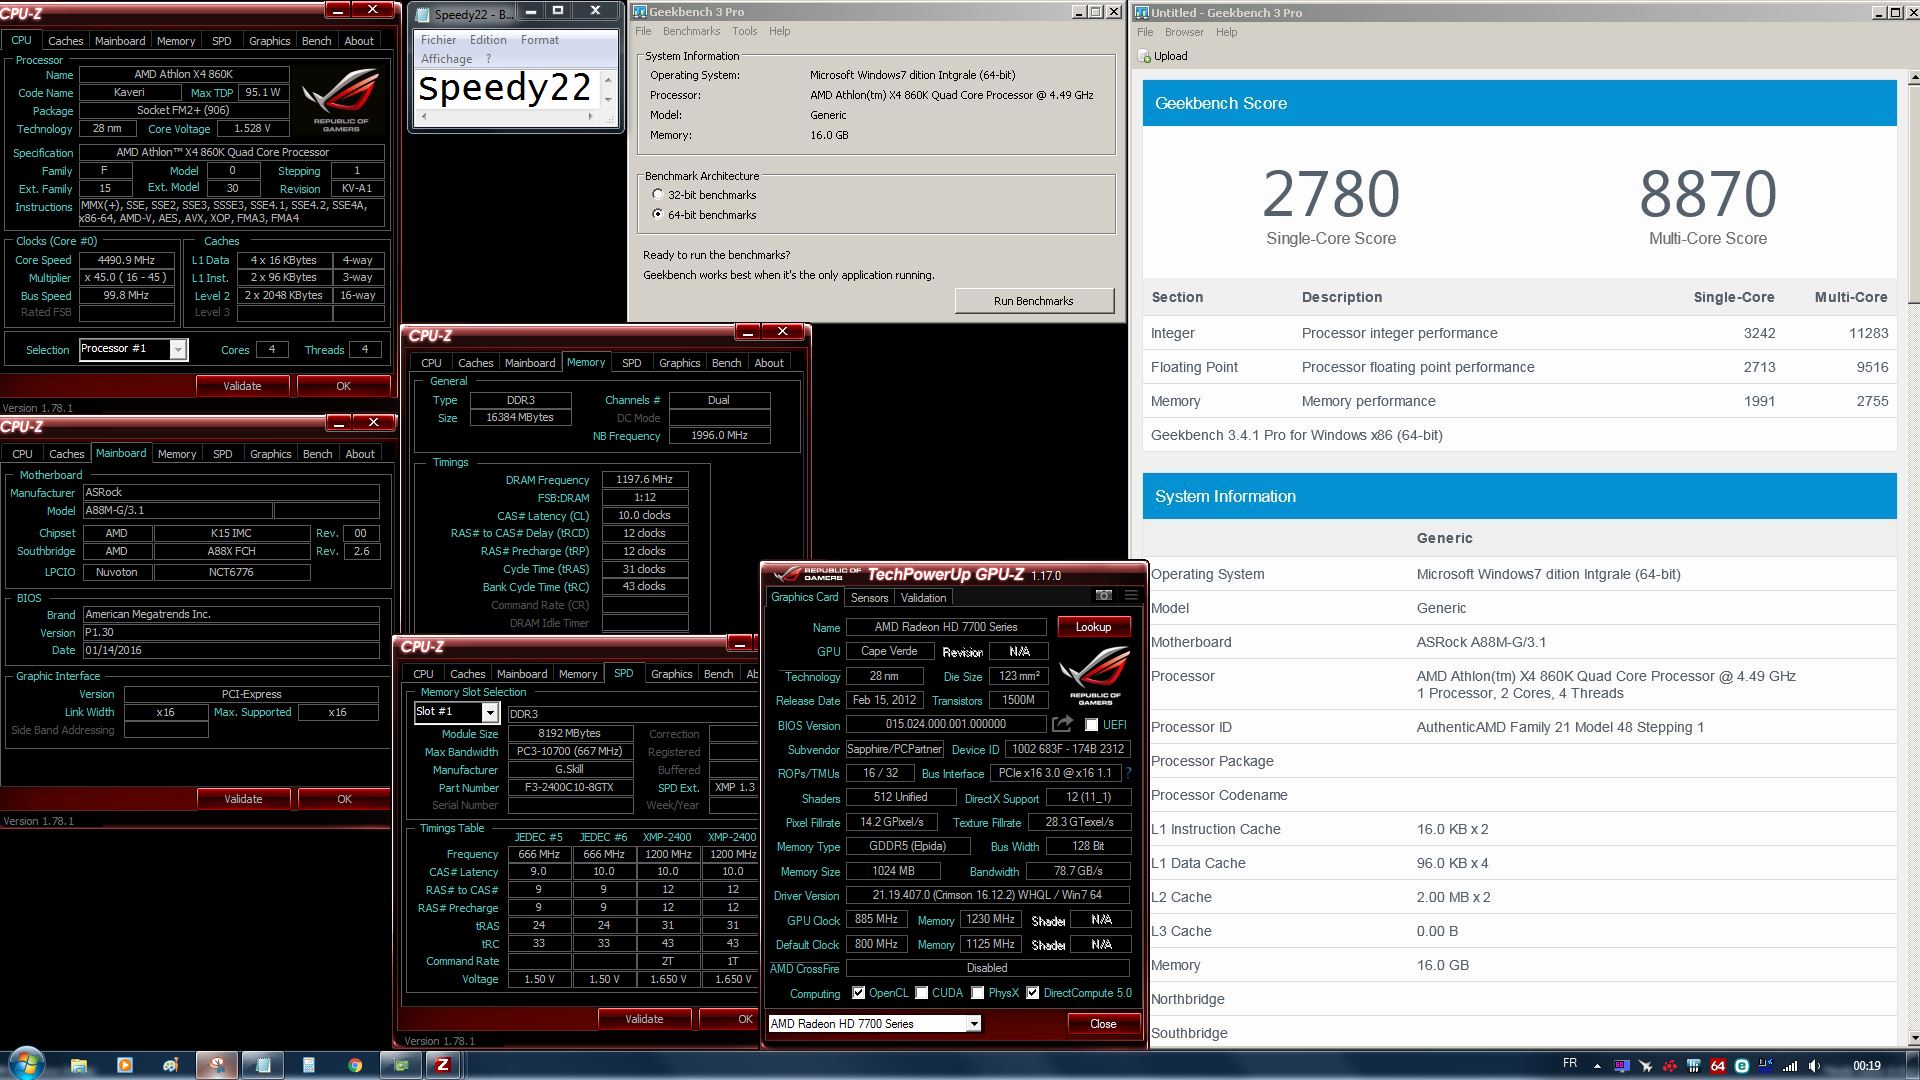Open the Paint taskbar icon

(171, 1065)
